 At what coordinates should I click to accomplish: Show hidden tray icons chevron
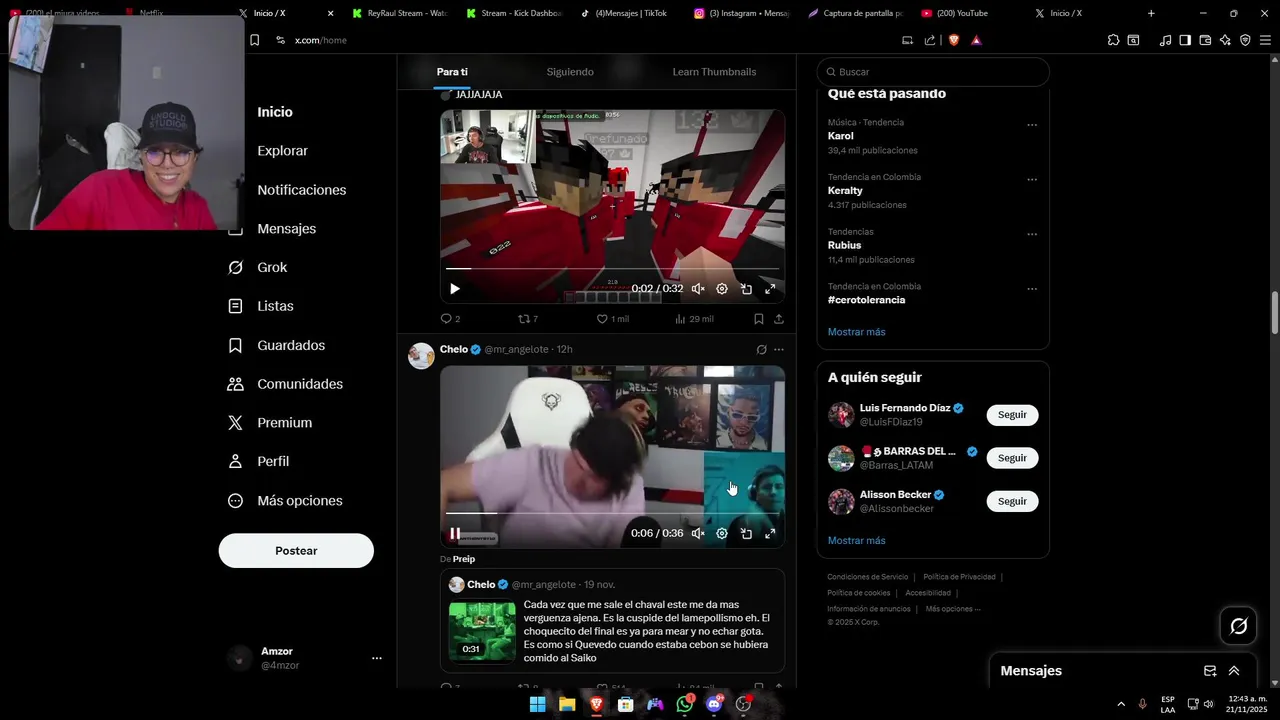pyautogui.click(x=1120, y=704)
